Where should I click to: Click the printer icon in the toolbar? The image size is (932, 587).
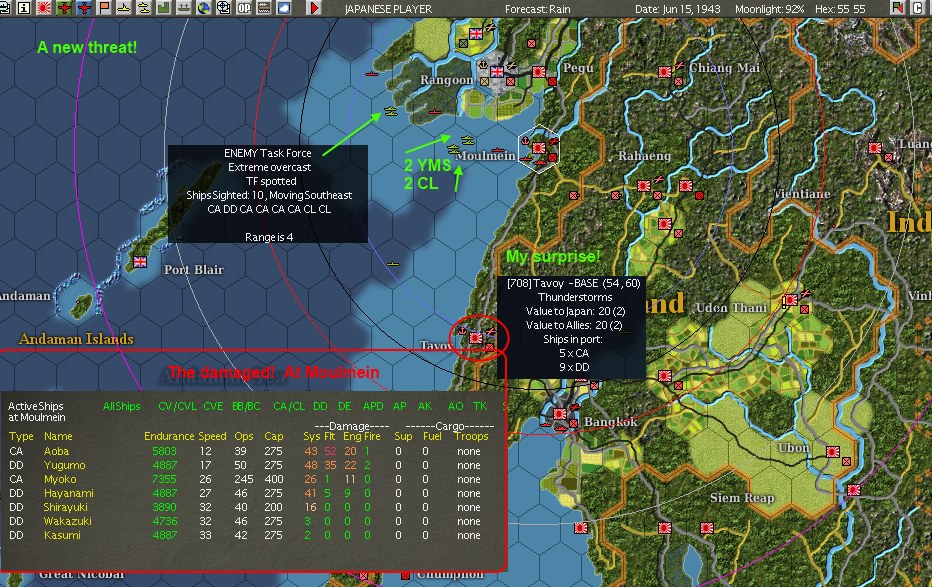4,8
